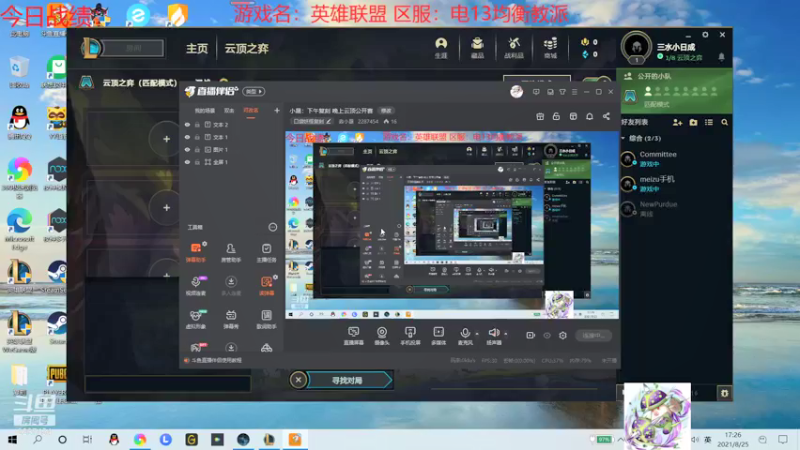Open streaming settings gear icon
This screenshot has width=800, height=450.
coord(563,336)
